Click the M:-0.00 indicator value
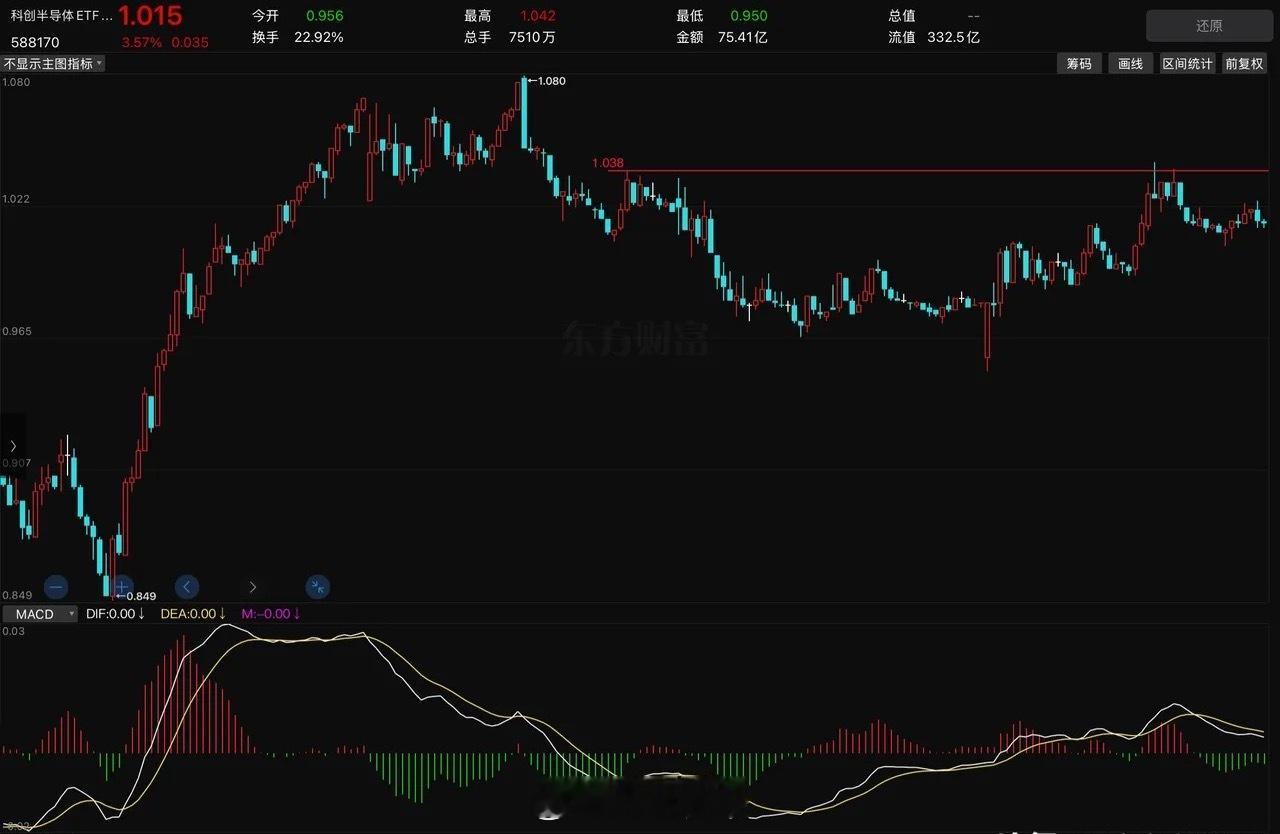This screenshot has height=834, width=1280. (268, 614)
